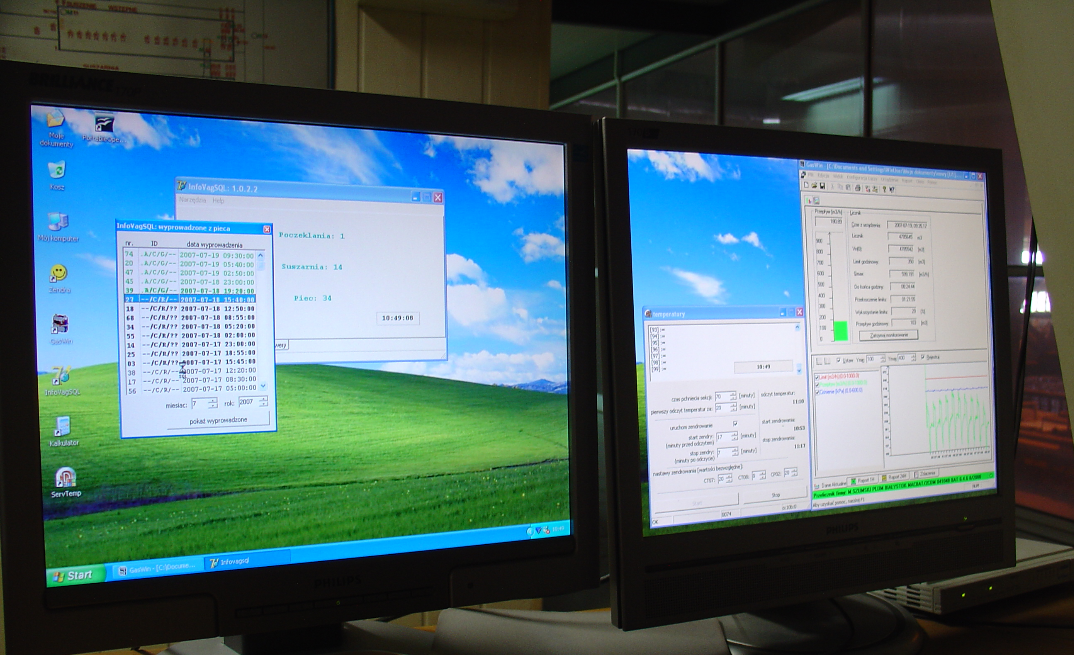Select row 20 dated 2007-07-19 05:40:00
Viewport: 1074px width, 655px height.
189,264
